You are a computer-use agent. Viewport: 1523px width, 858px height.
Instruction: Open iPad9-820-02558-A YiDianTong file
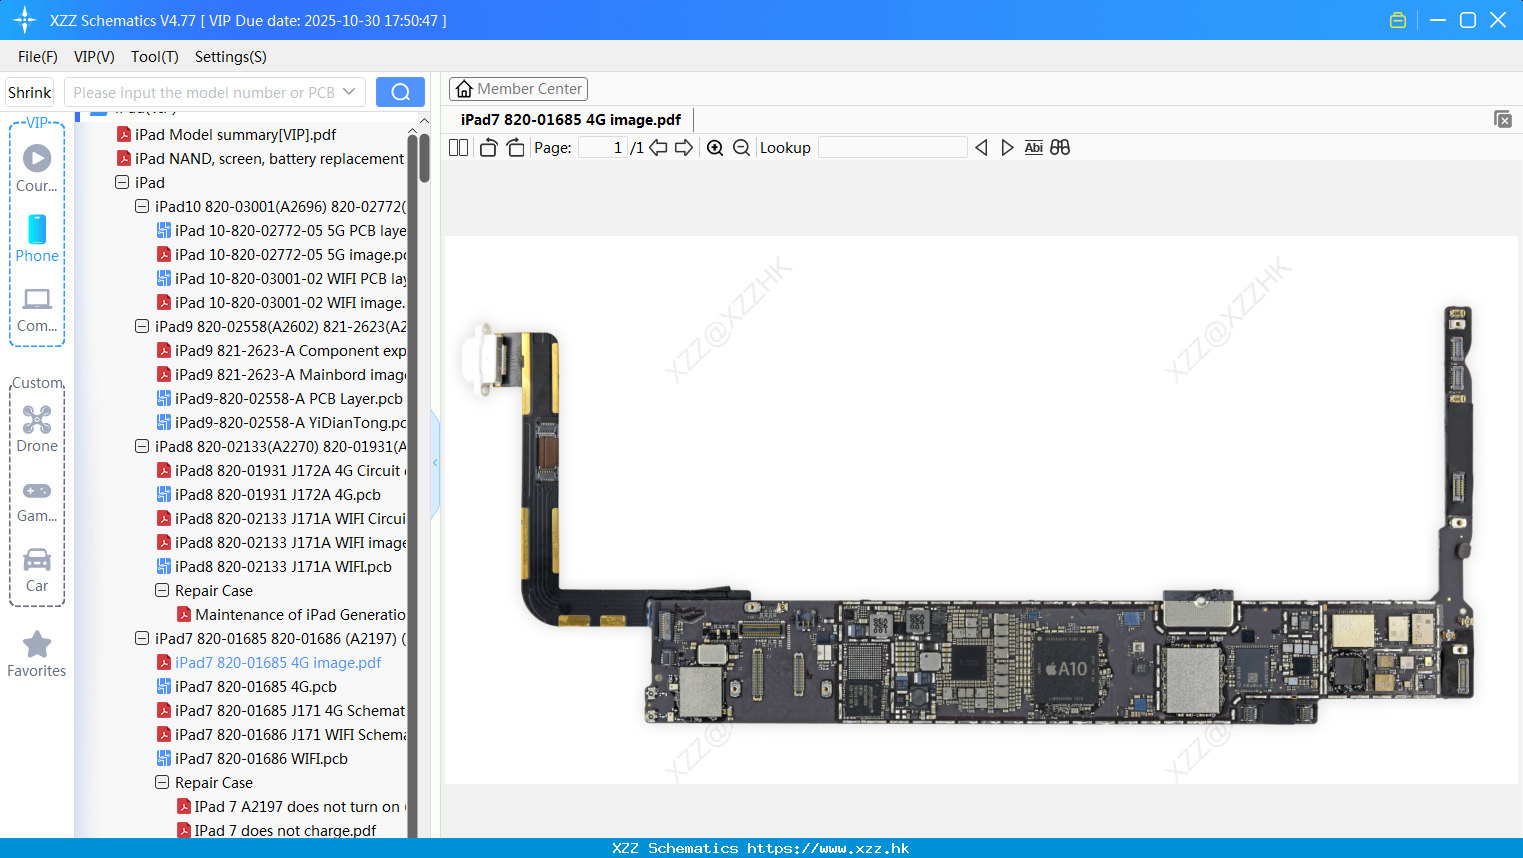click(281, 422)
